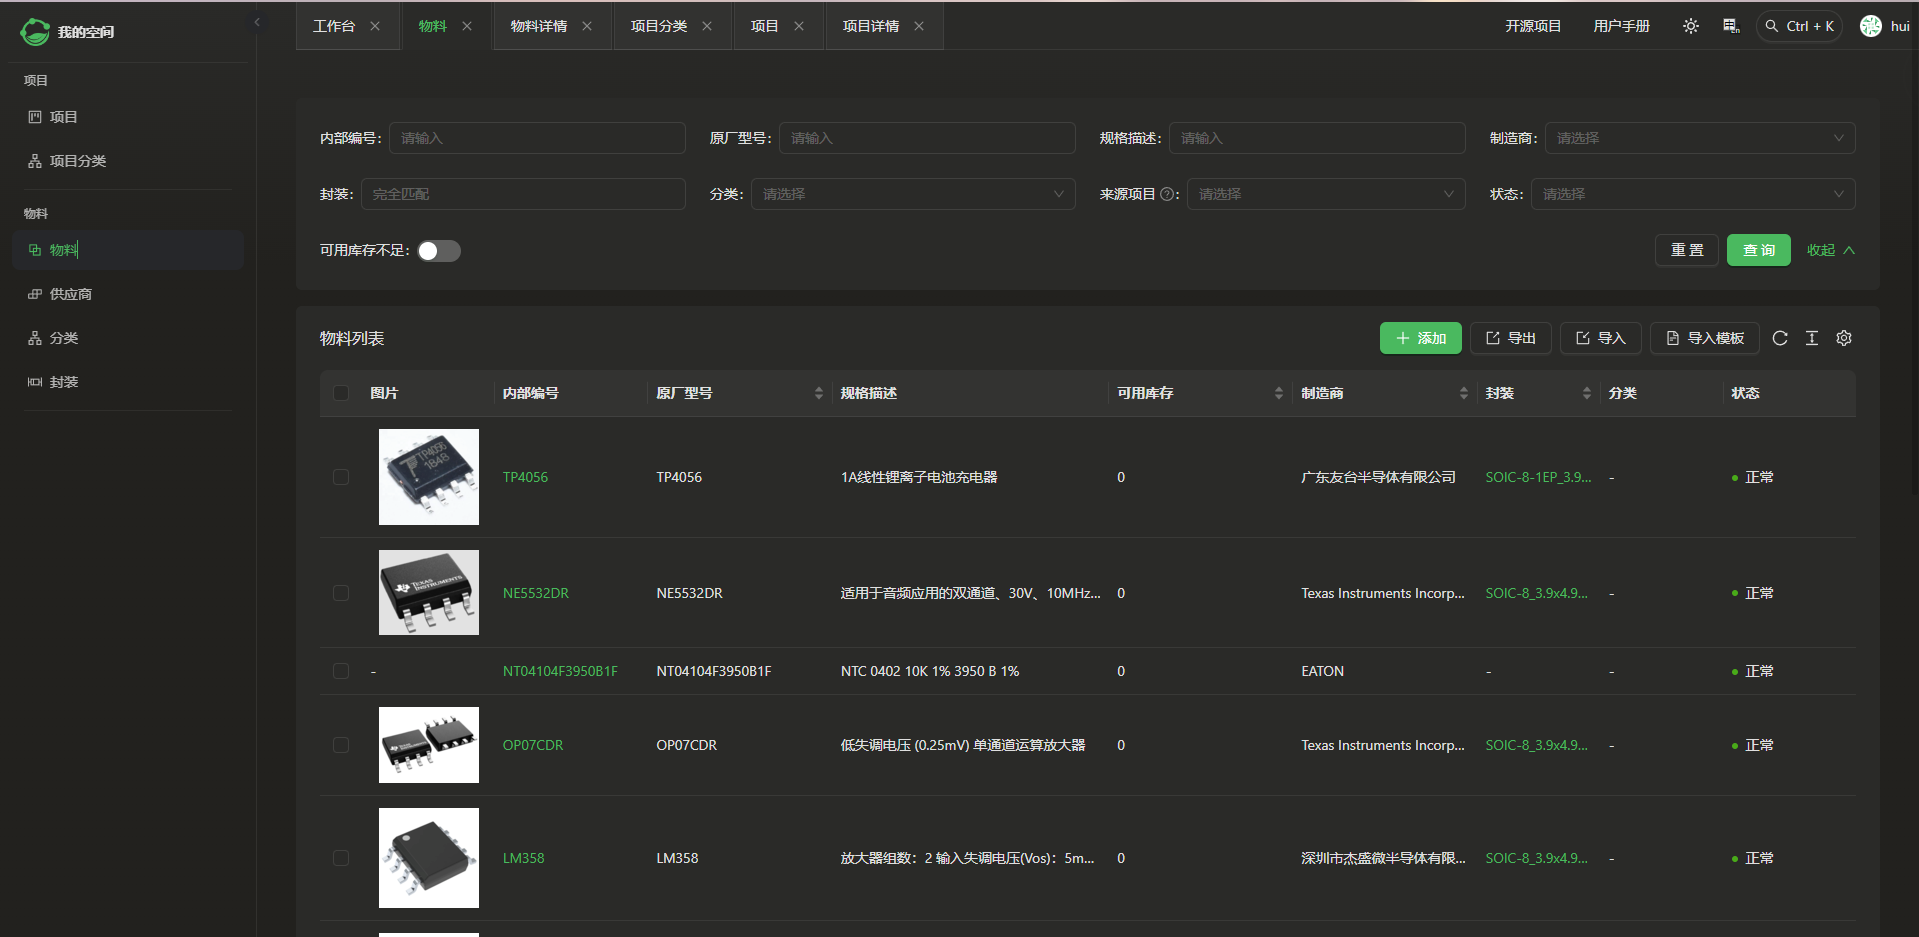The image size is (1919, 937).
Task: Click the OP07CDR chip thumbnail image
Action: 429,745
